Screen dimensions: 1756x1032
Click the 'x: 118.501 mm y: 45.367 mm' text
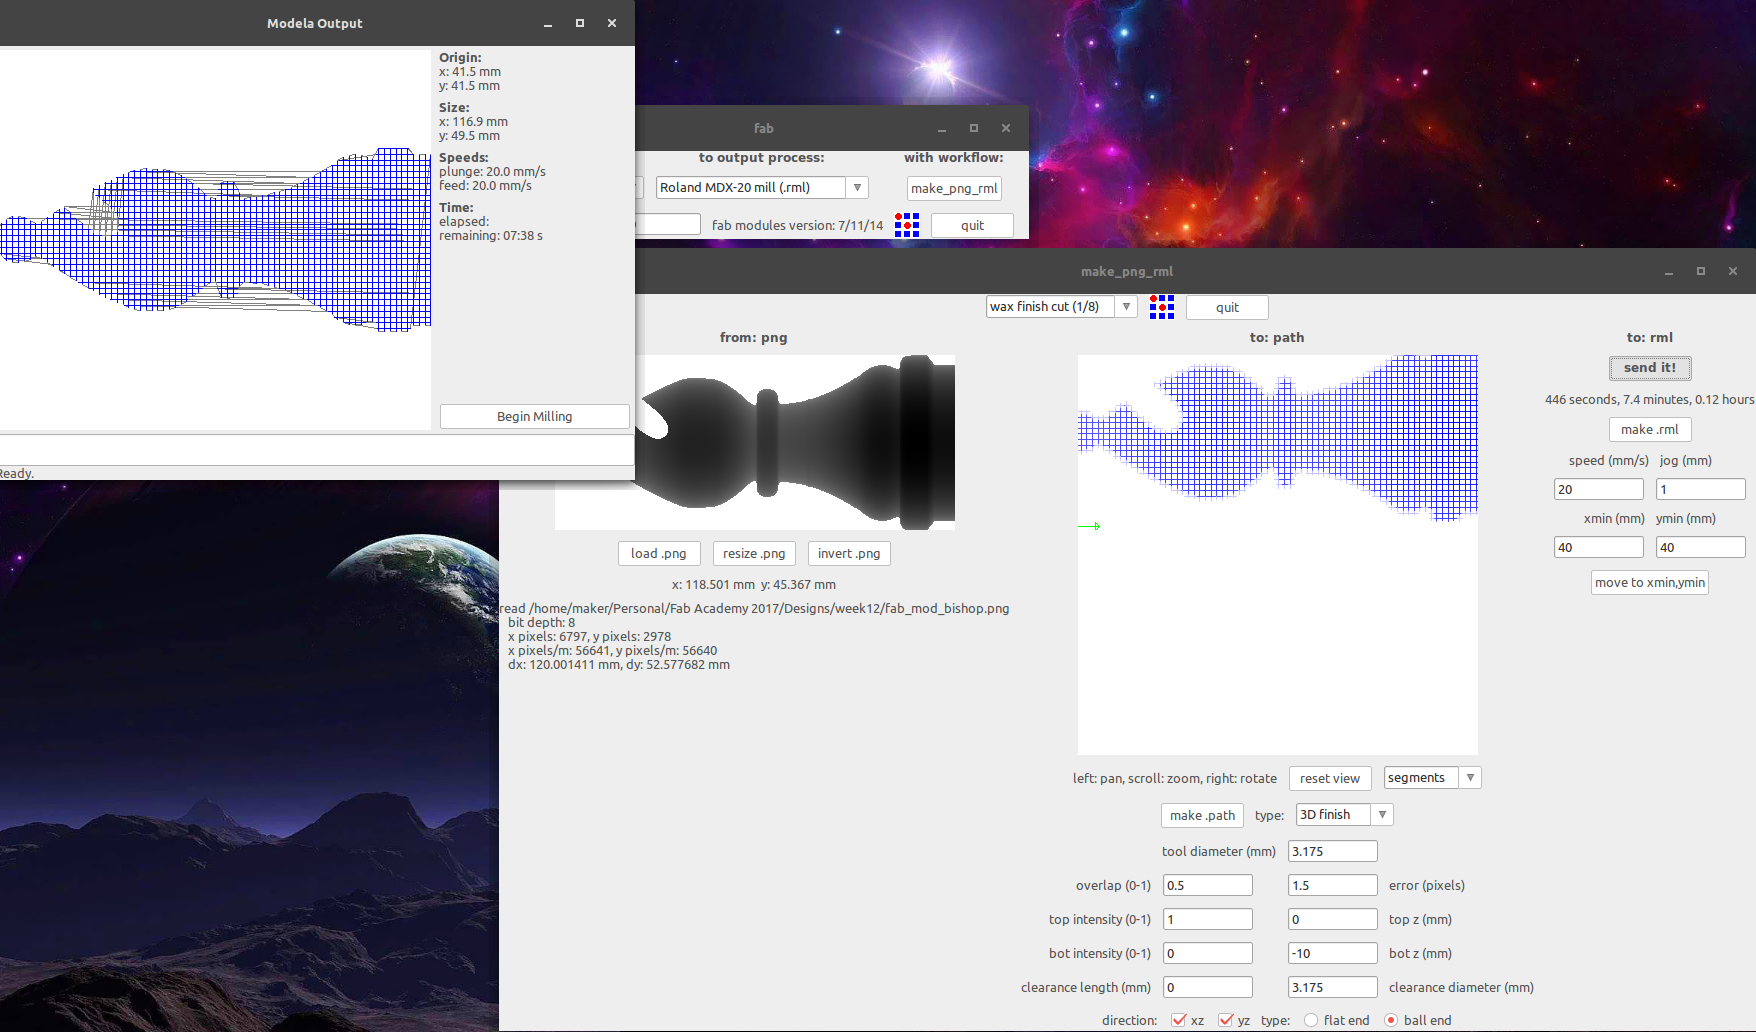(x=754, y=584)
